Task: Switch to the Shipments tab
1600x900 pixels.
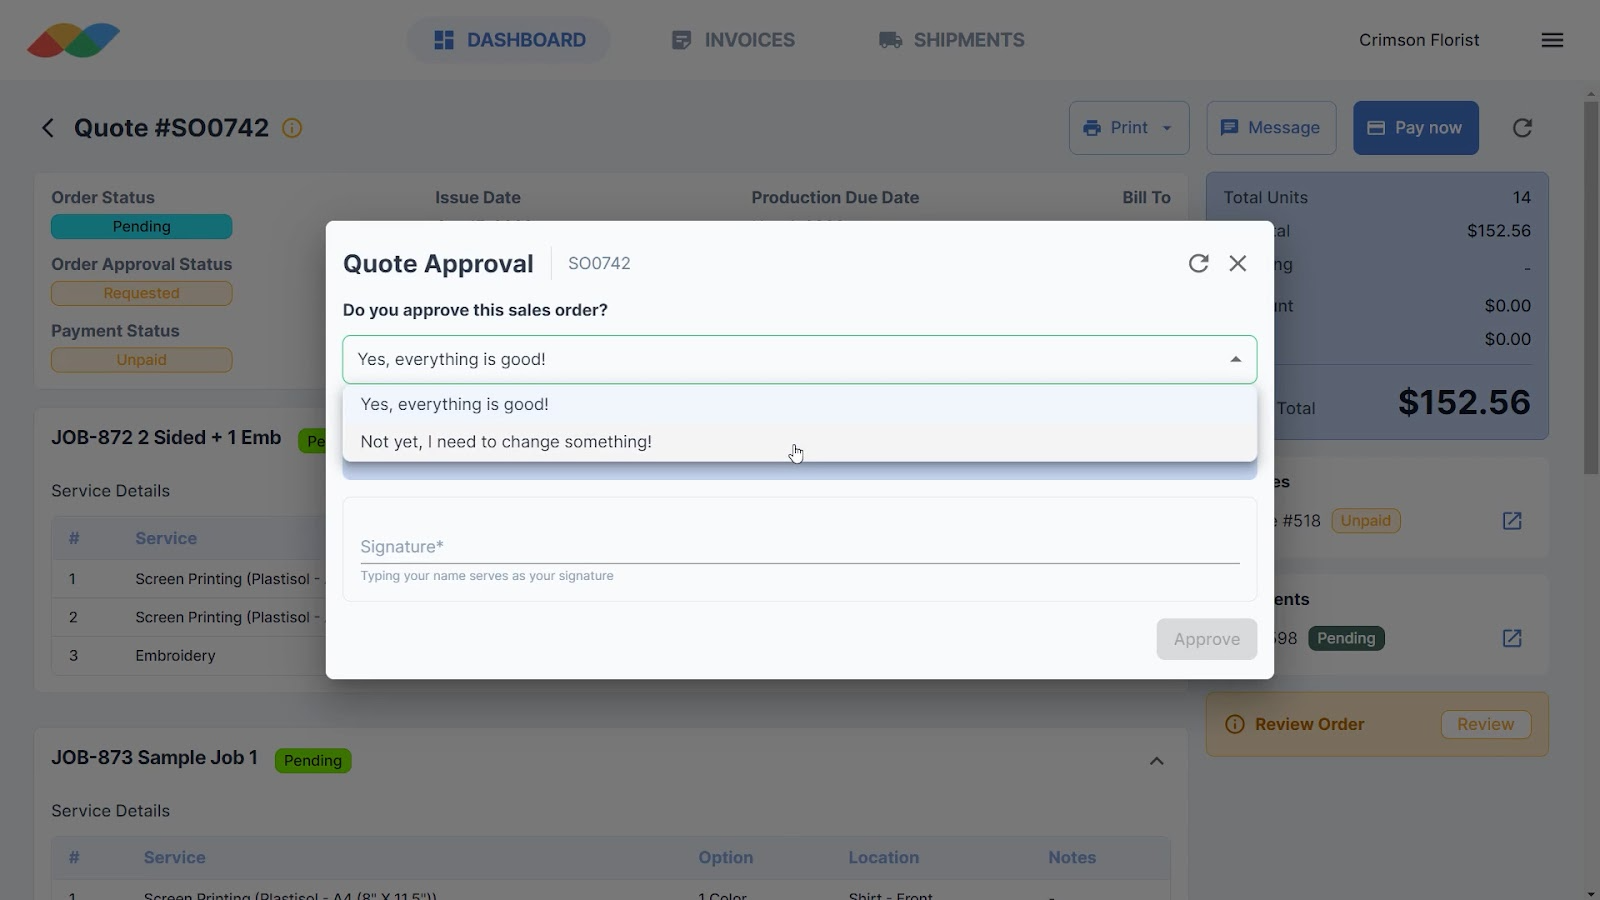Action: (951, 40)
